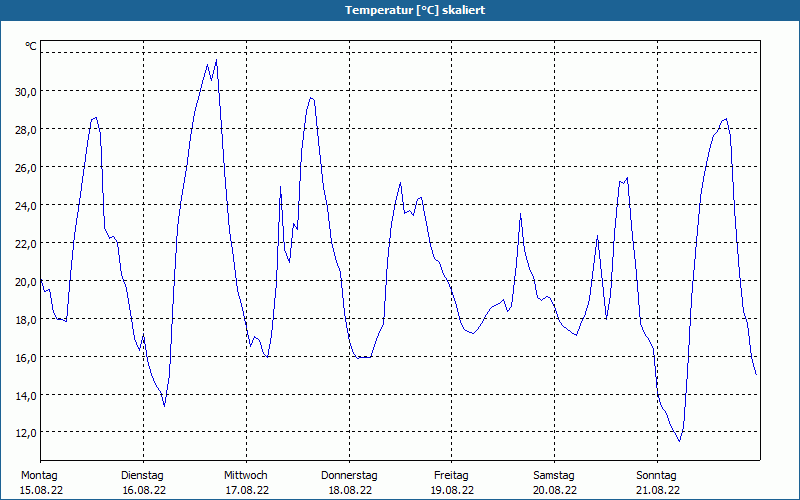Image resolution: width=800 pixels, height=500 pixels.
Task: Click the 24,0 axis value
Action: [26, 206]
